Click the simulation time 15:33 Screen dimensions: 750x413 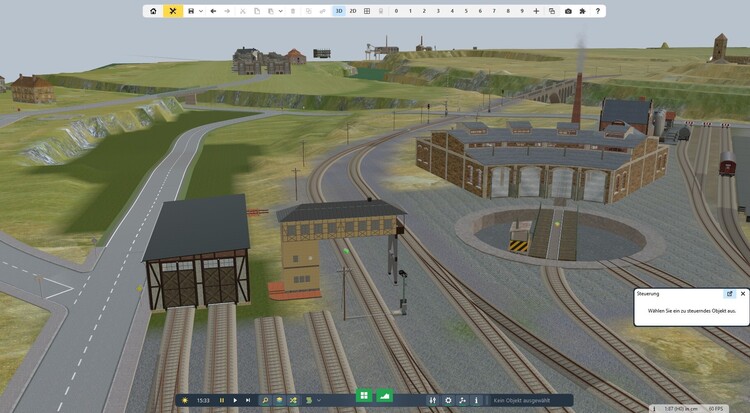click(x=203, y=400)
